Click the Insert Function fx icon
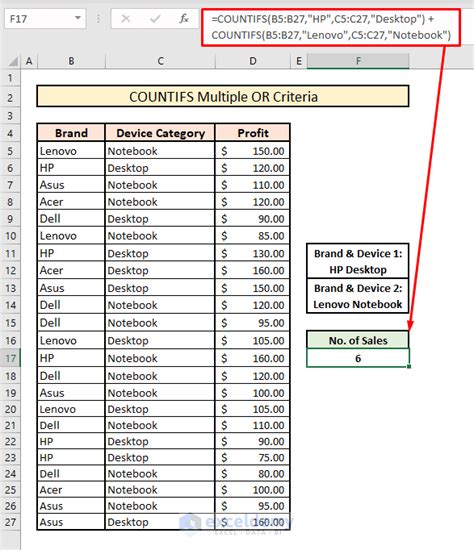Viewport: 474px width, 550px height. (184, 19)
